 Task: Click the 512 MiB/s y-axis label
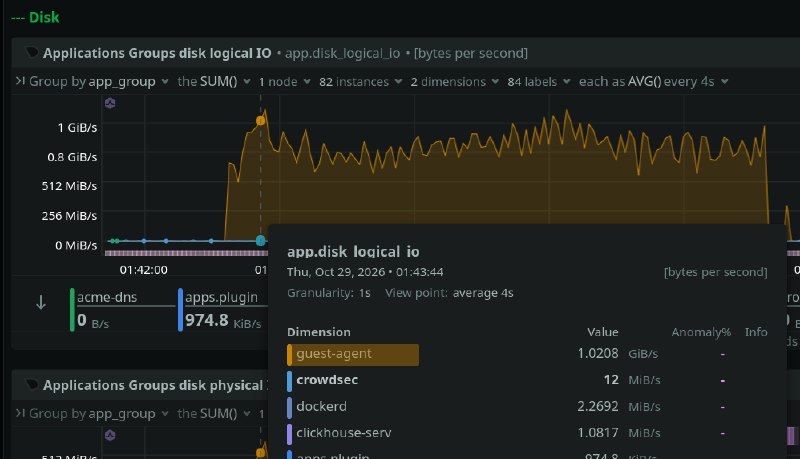pyautogui.click(x=69, y=186)
